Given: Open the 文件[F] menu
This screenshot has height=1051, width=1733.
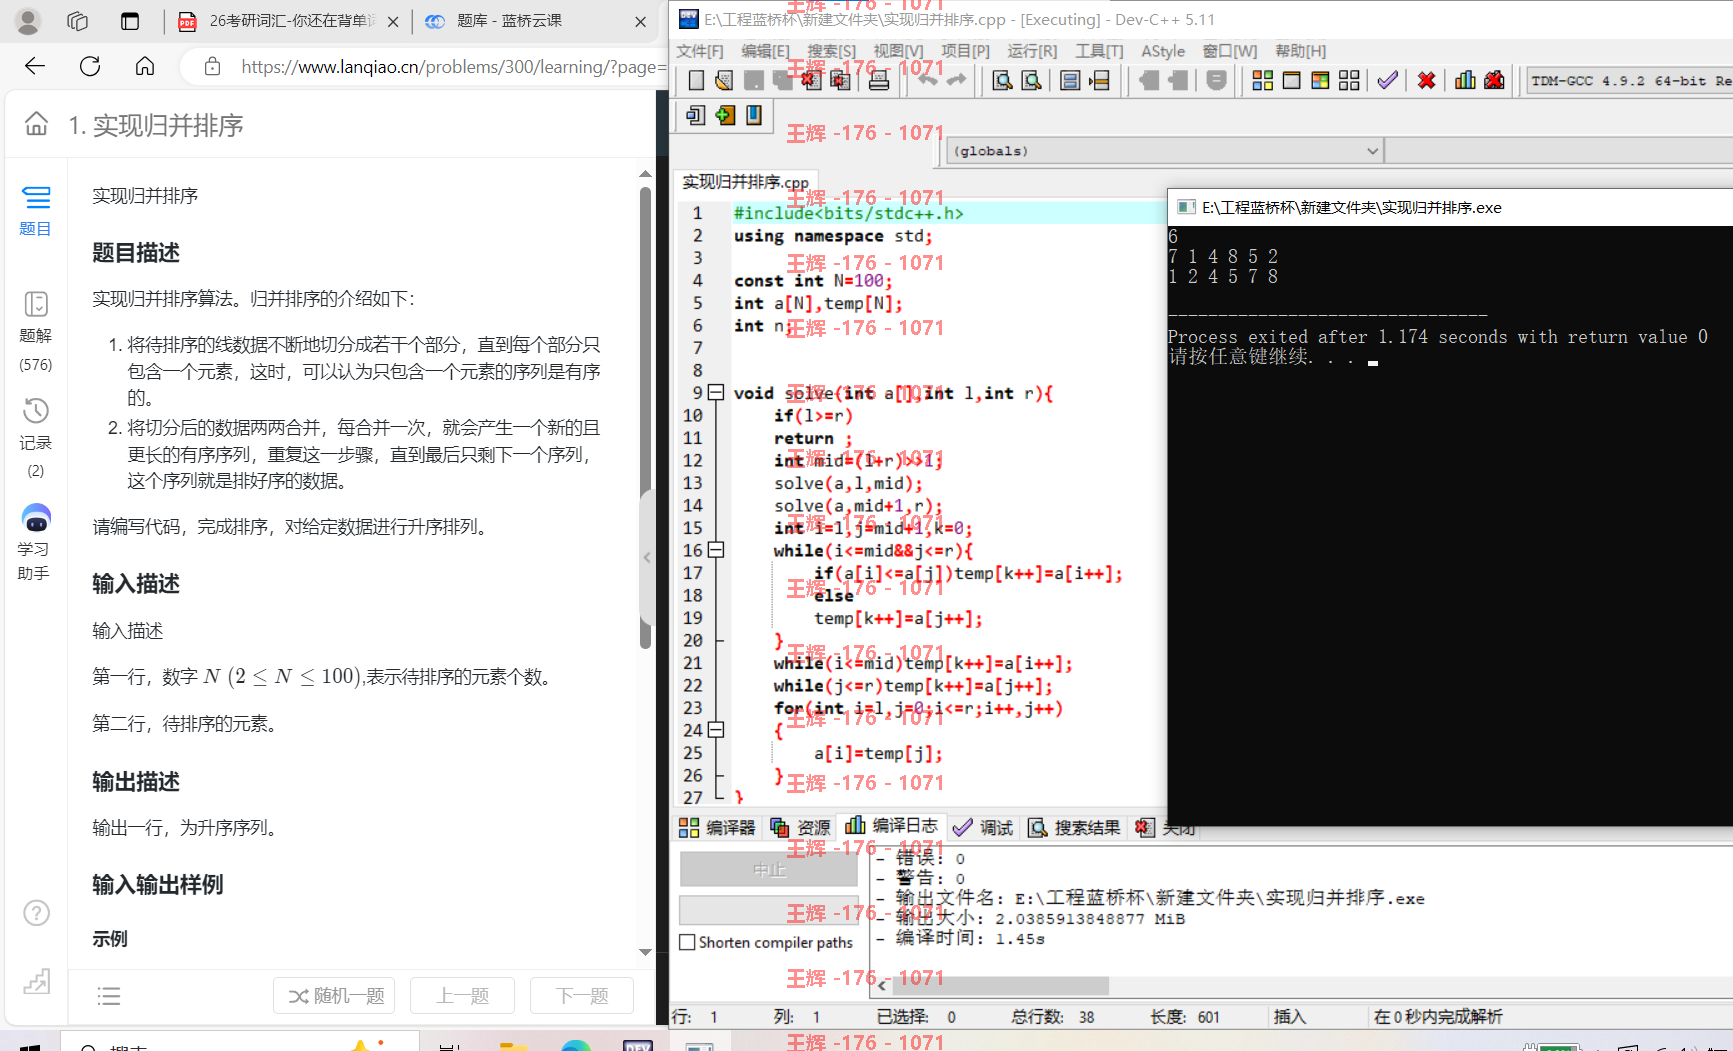Looking at the screenshot, I should pyautogui.click(x=700, y=51).
